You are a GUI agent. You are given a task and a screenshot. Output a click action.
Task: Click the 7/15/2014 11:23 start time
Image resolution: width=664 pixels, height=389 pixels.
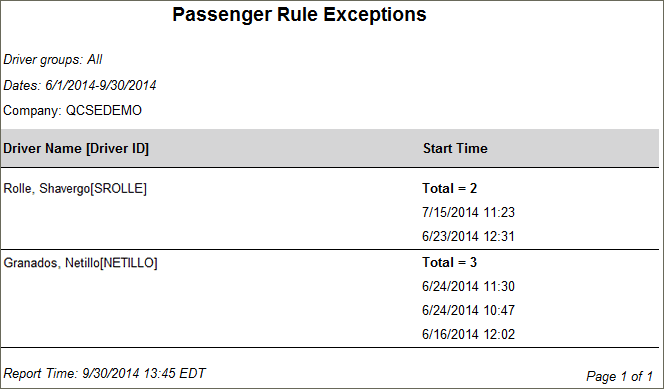coord(468,212)
